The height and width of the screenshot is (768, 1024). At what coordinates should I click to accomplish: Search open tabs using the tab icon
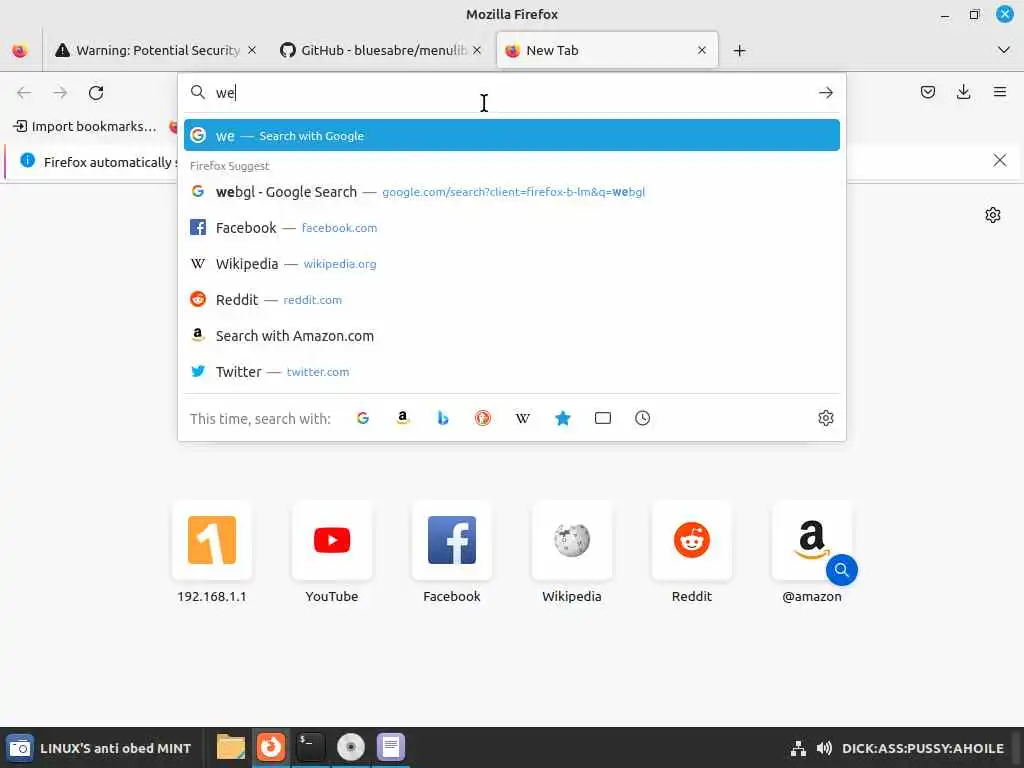pos(603,418)
